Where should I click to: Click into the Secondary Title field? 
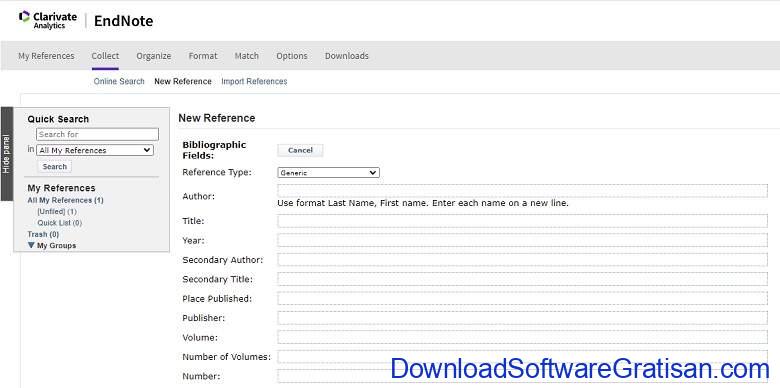[x=522, y=279]
